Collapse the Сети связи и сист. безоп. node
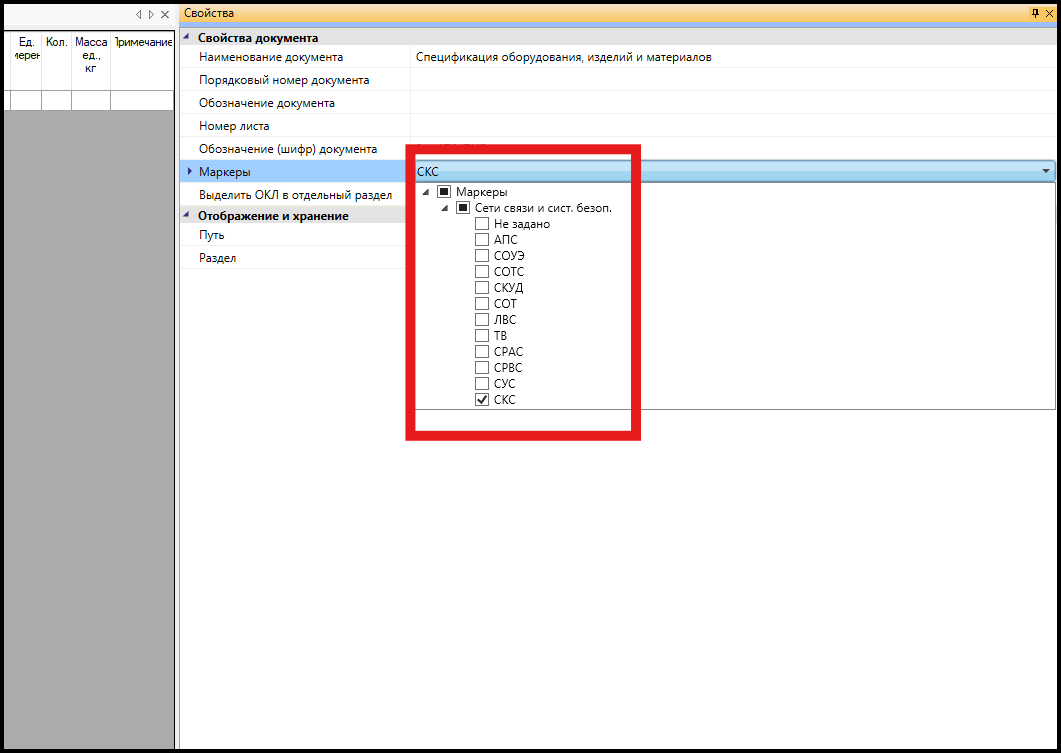The image size is (1061, 753). click(445, 208)
